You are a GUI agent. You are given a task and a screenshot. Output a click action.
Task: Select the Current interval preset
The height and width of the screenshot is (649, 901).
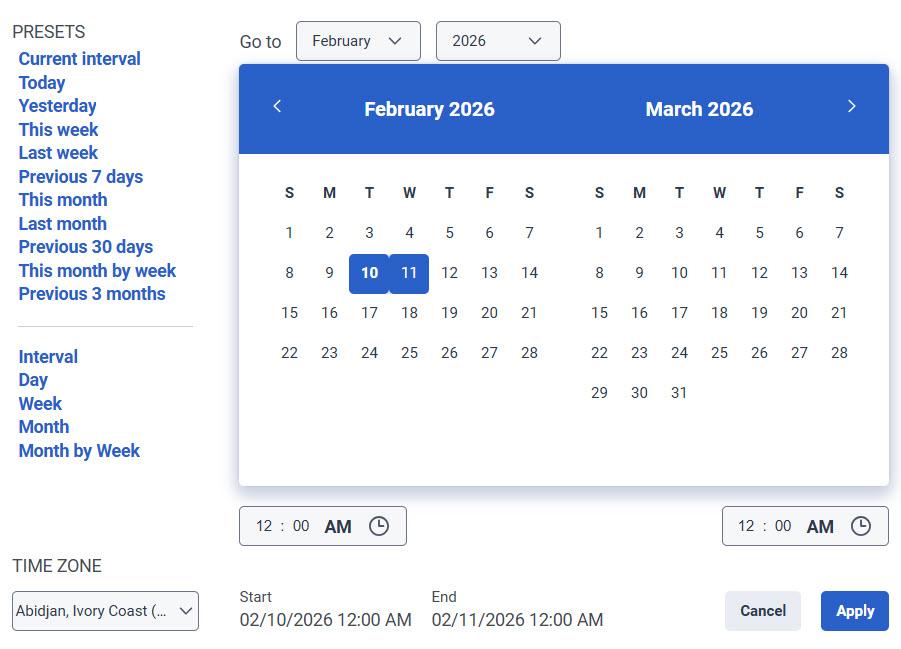[x=79, y=58]
